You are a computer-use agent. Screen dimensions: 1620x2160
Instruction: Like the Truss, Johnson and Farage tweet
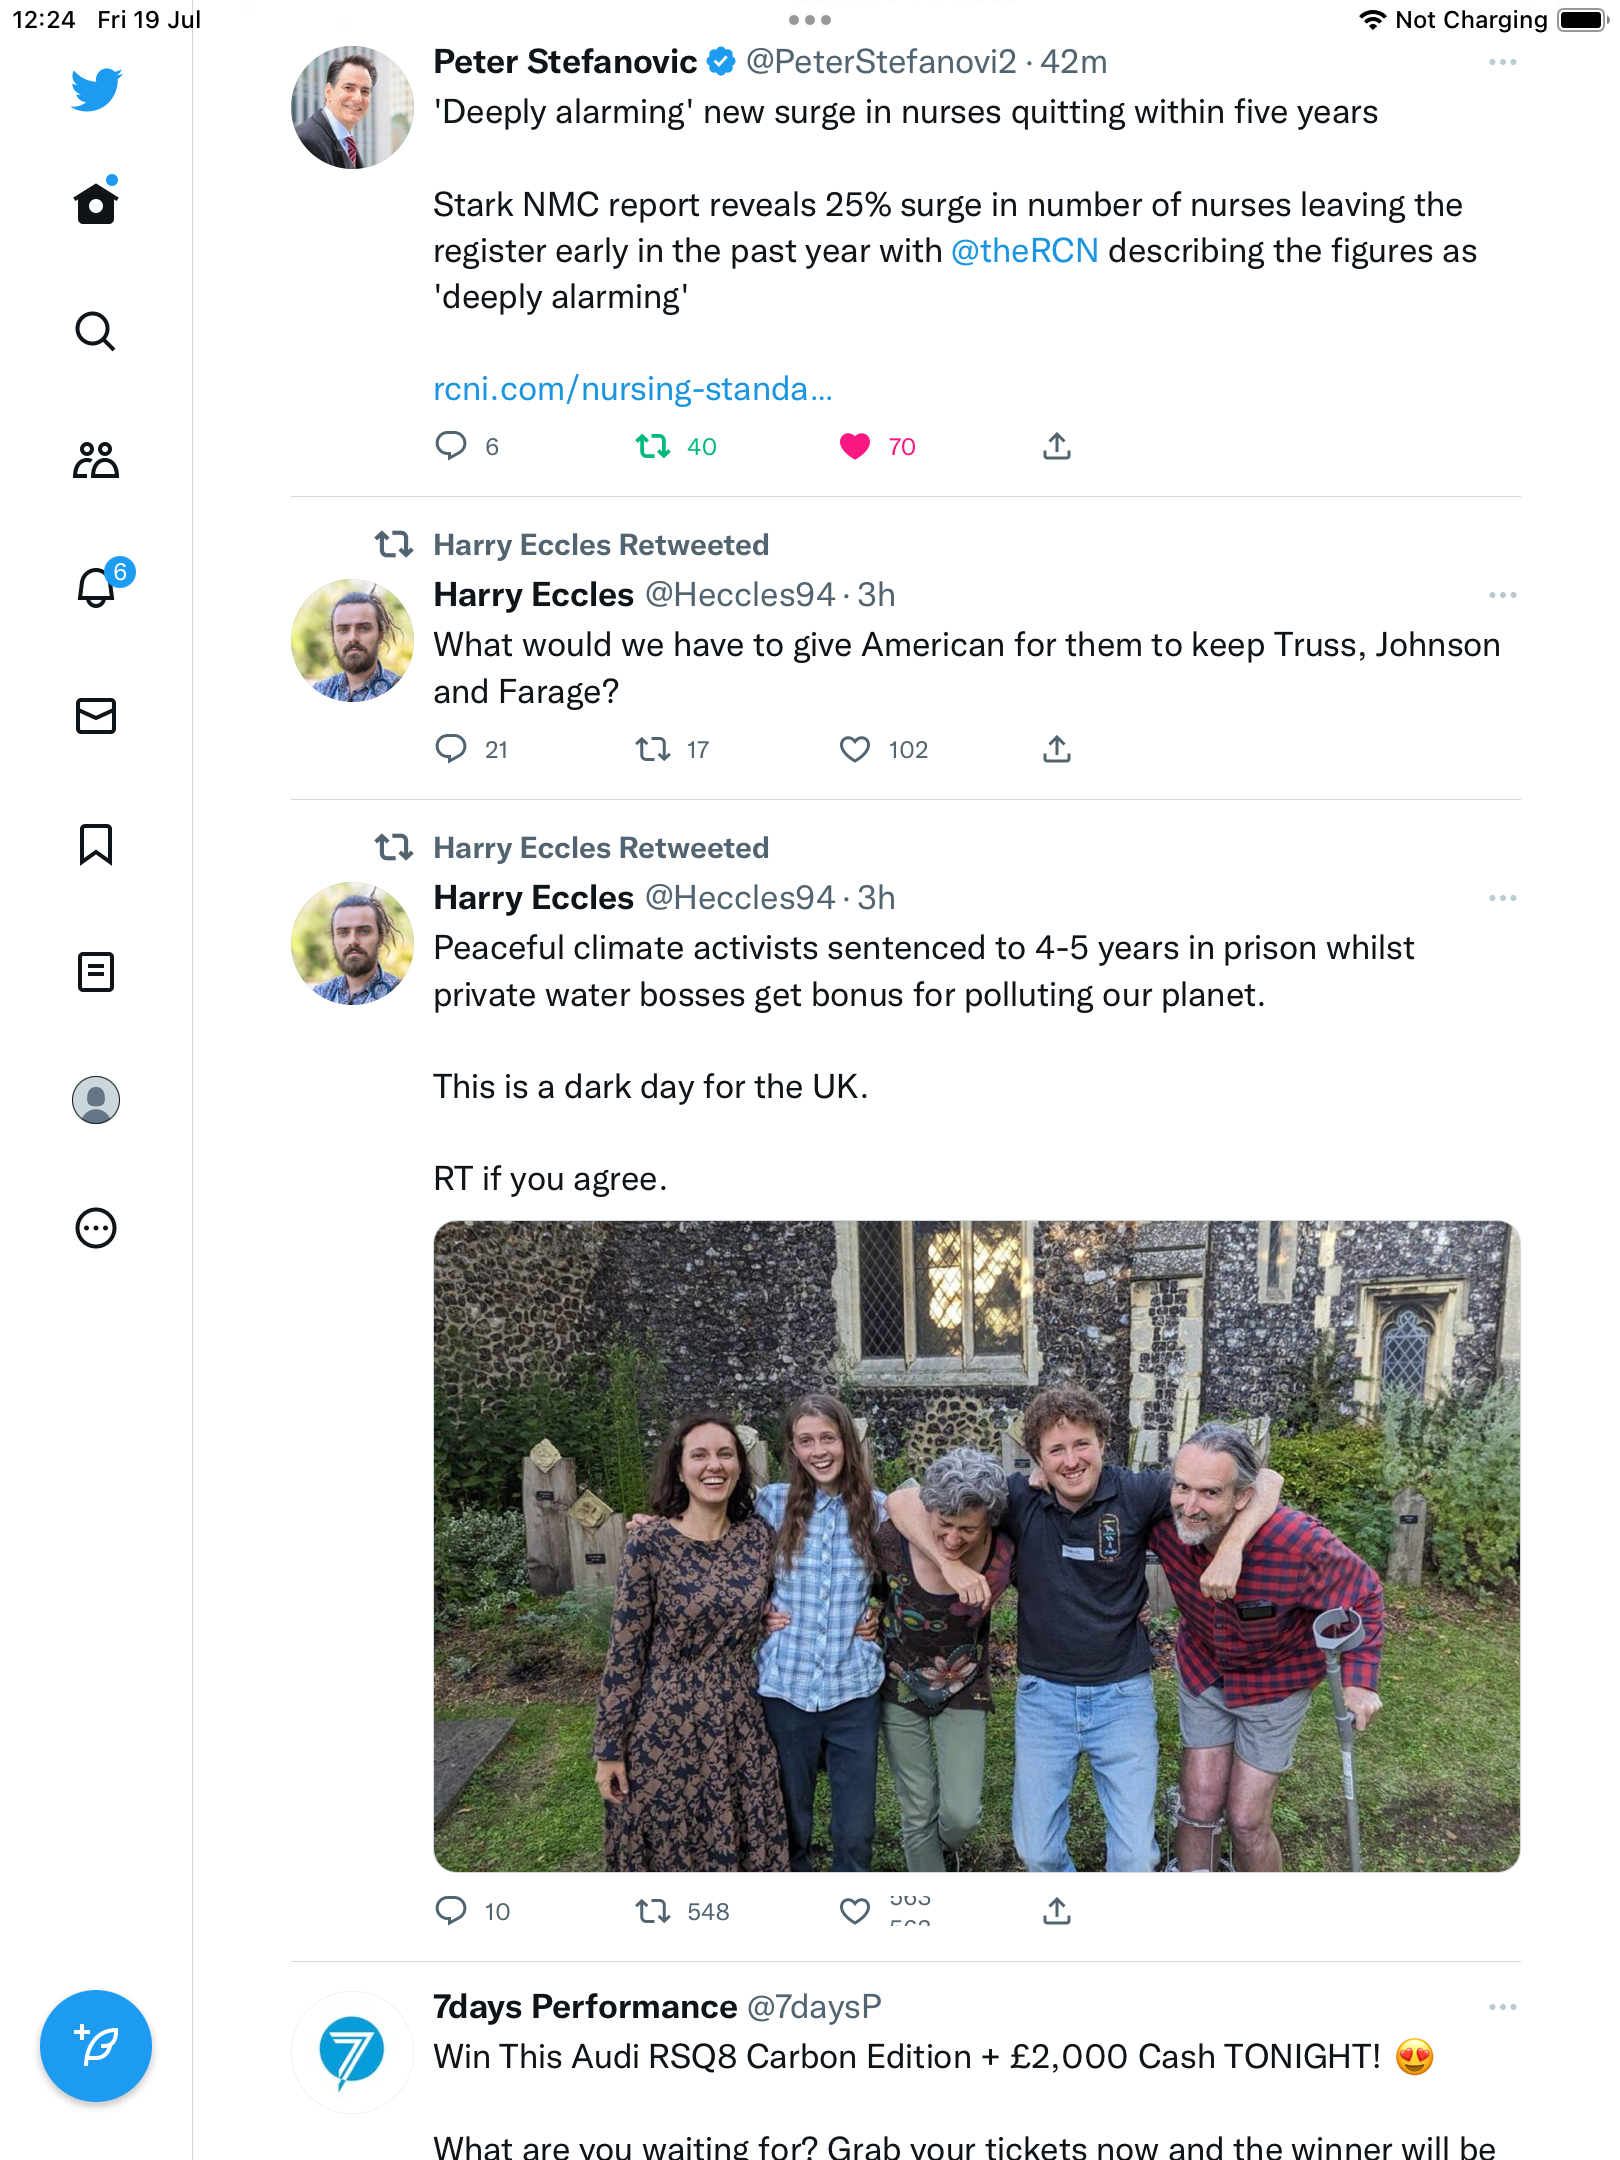point(855,749)
